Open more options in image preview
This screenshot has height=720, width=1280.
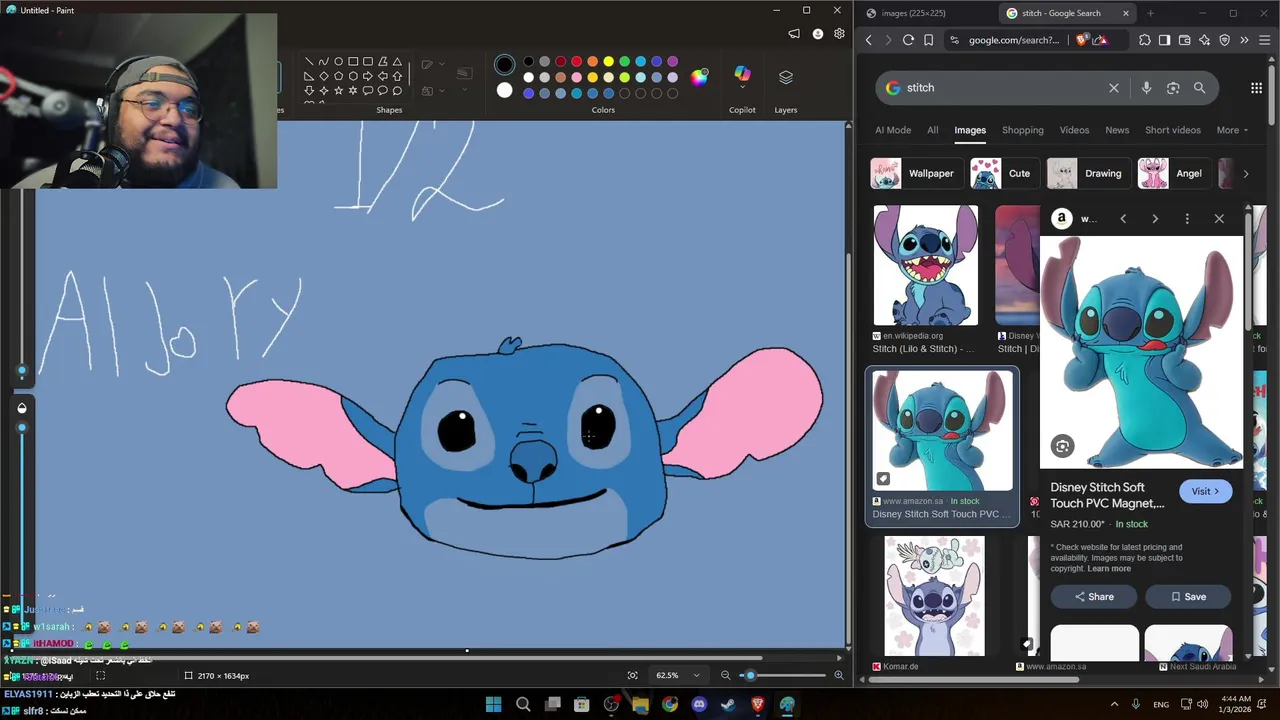click(x=1187, y=219)
